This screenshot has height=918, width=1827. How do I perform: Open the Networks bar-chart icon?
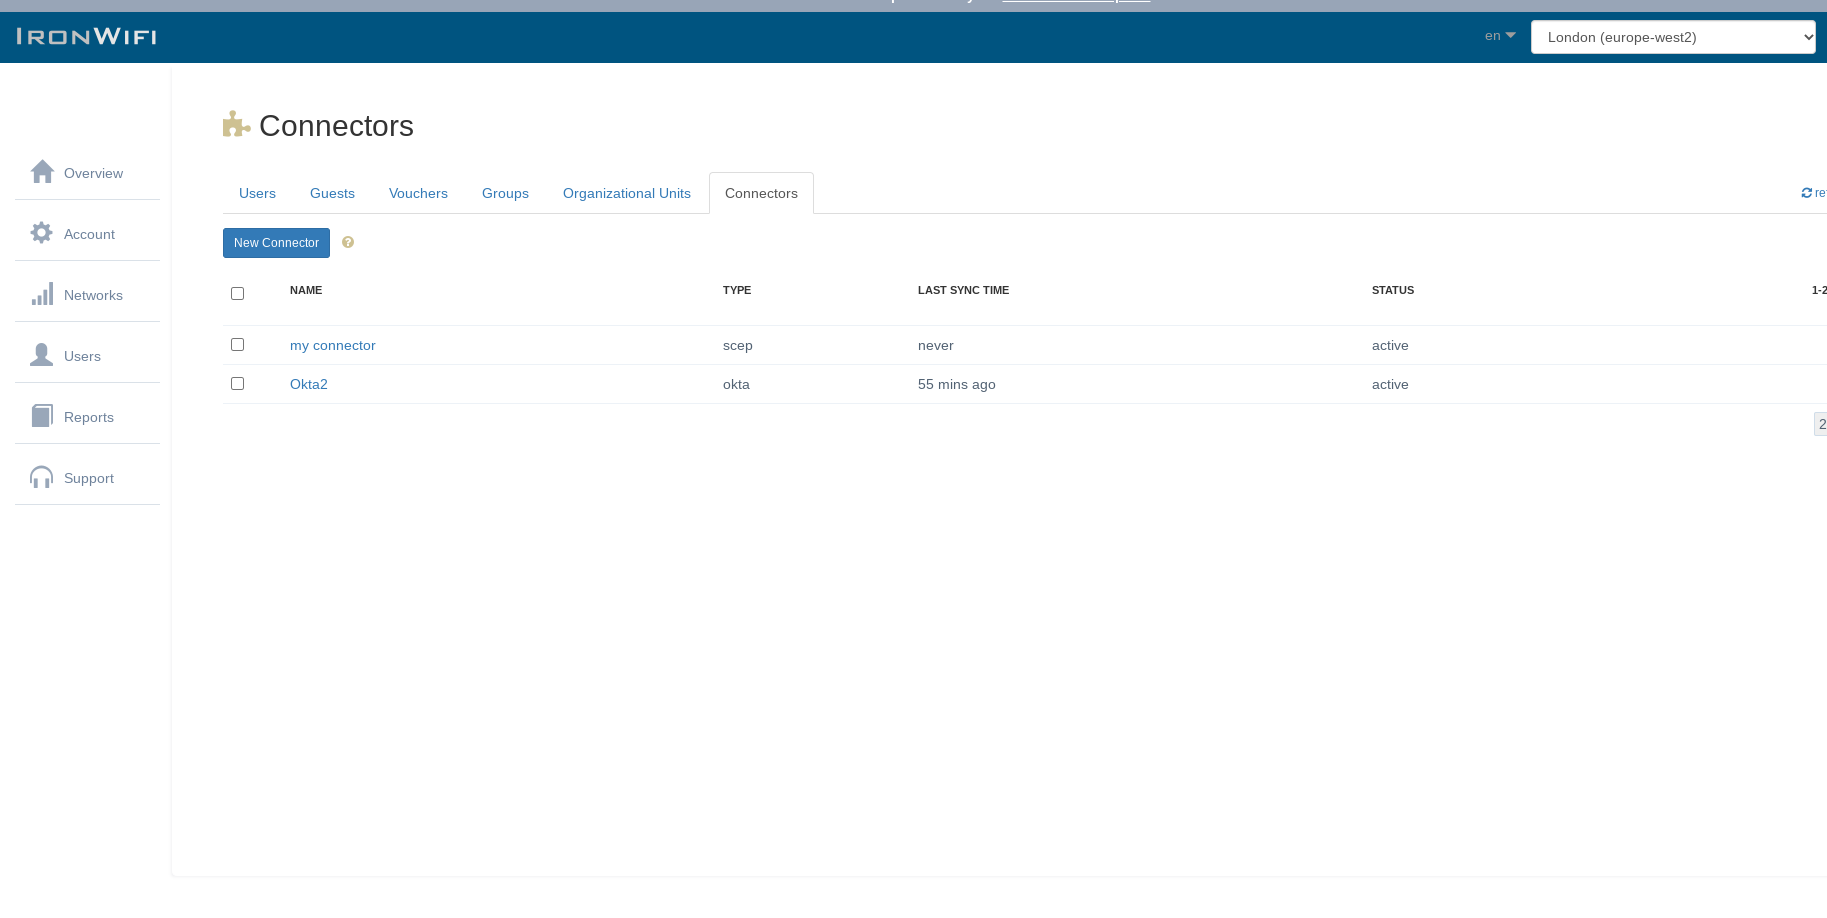pos(43,293)
